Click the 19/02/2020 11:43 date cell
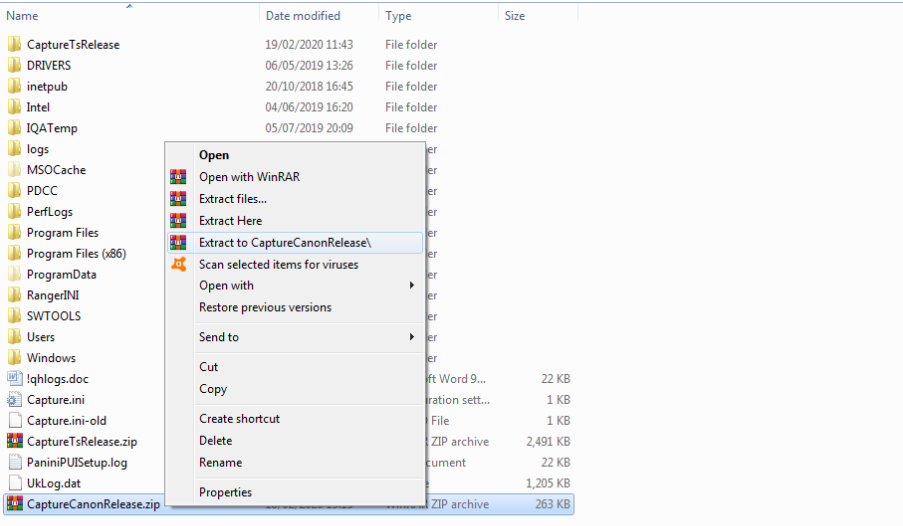Viewport: 903px width, 526px height. (x=309, y=44)
